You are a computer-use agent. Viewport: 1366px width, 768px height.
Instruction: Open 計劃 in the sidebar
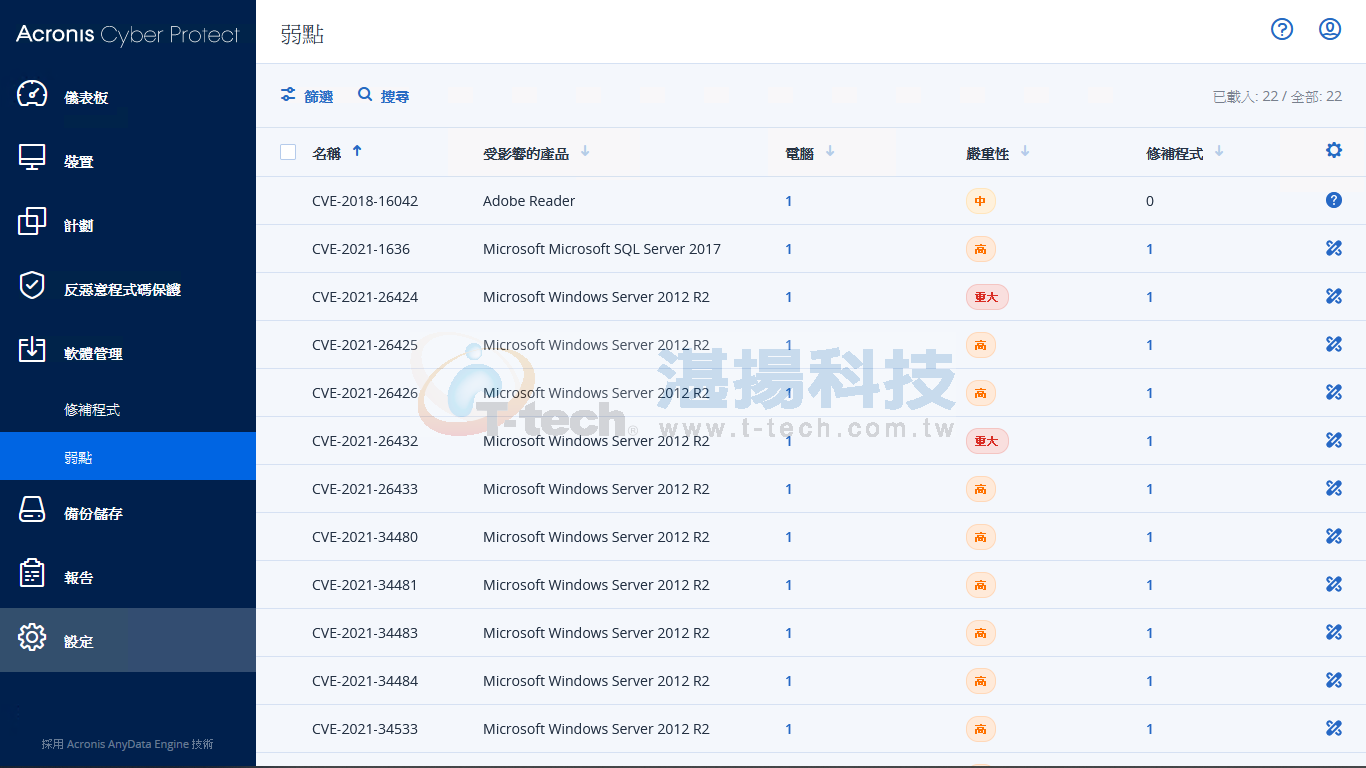(x=128, y=224)
